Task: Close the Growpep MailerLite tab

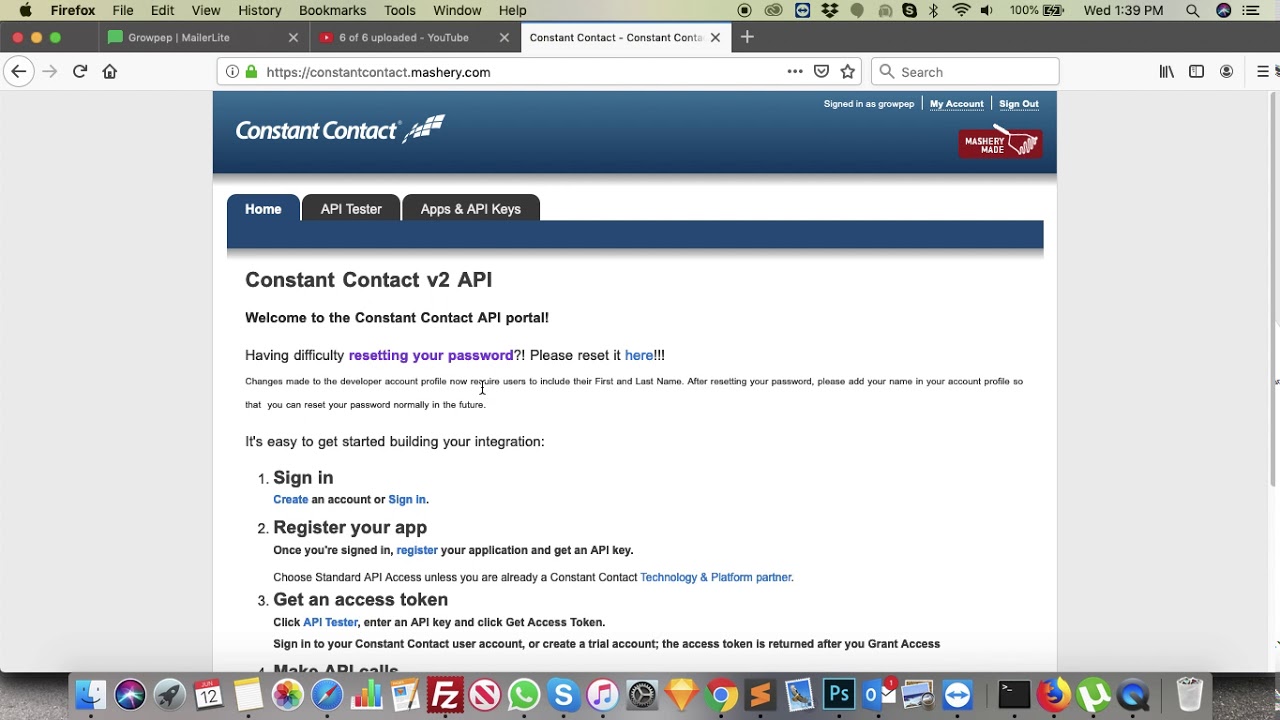Action: 293,37
